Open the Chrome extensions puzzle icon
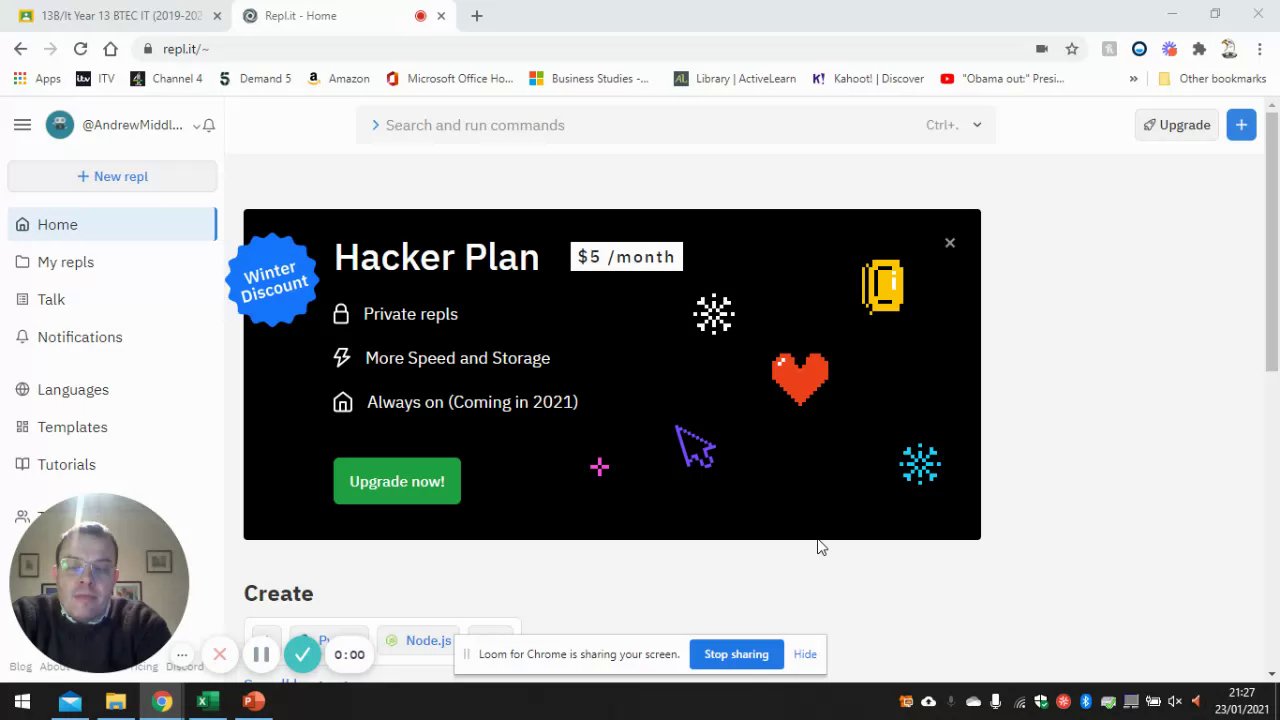 click(x=1199, y=48)
